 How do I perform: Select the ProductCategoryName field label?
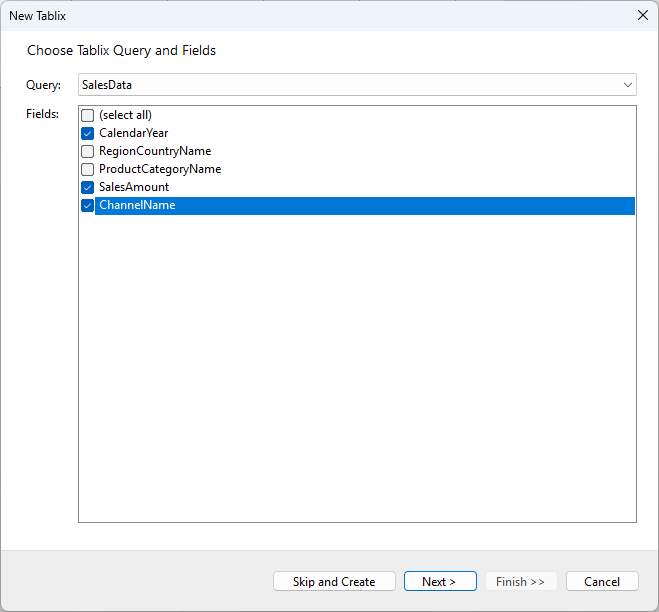pos(160,169)
